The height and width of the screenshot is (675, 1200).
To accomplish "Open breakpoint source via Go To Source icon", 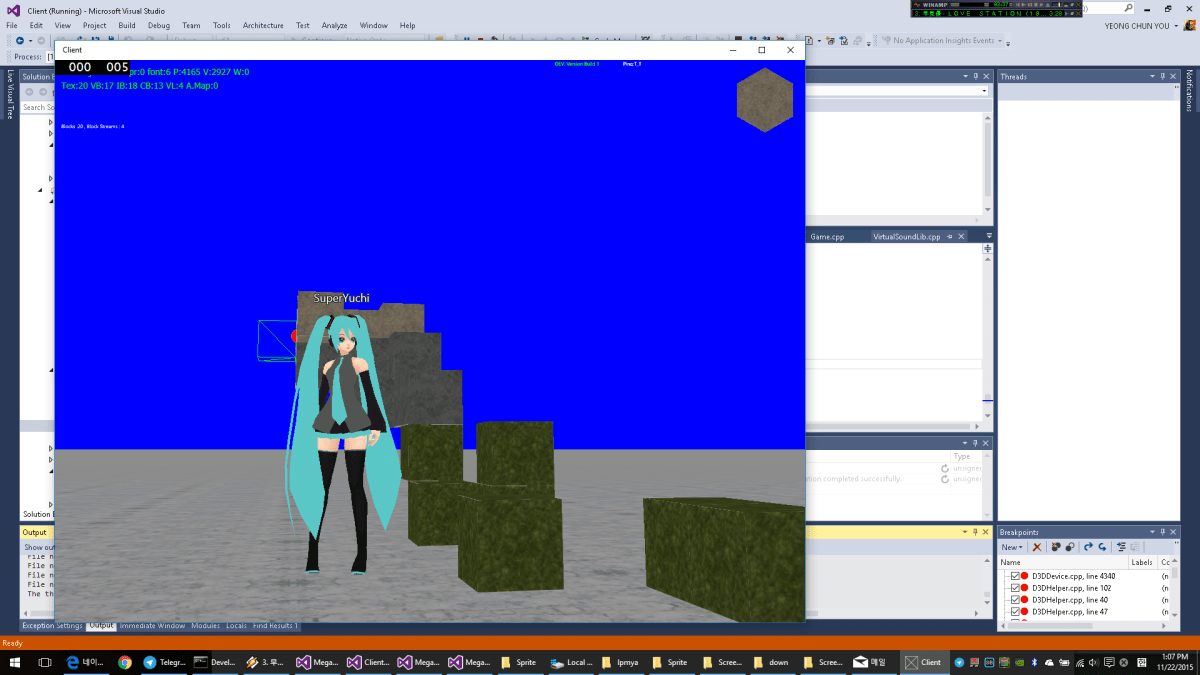I will coord(1121,547).
